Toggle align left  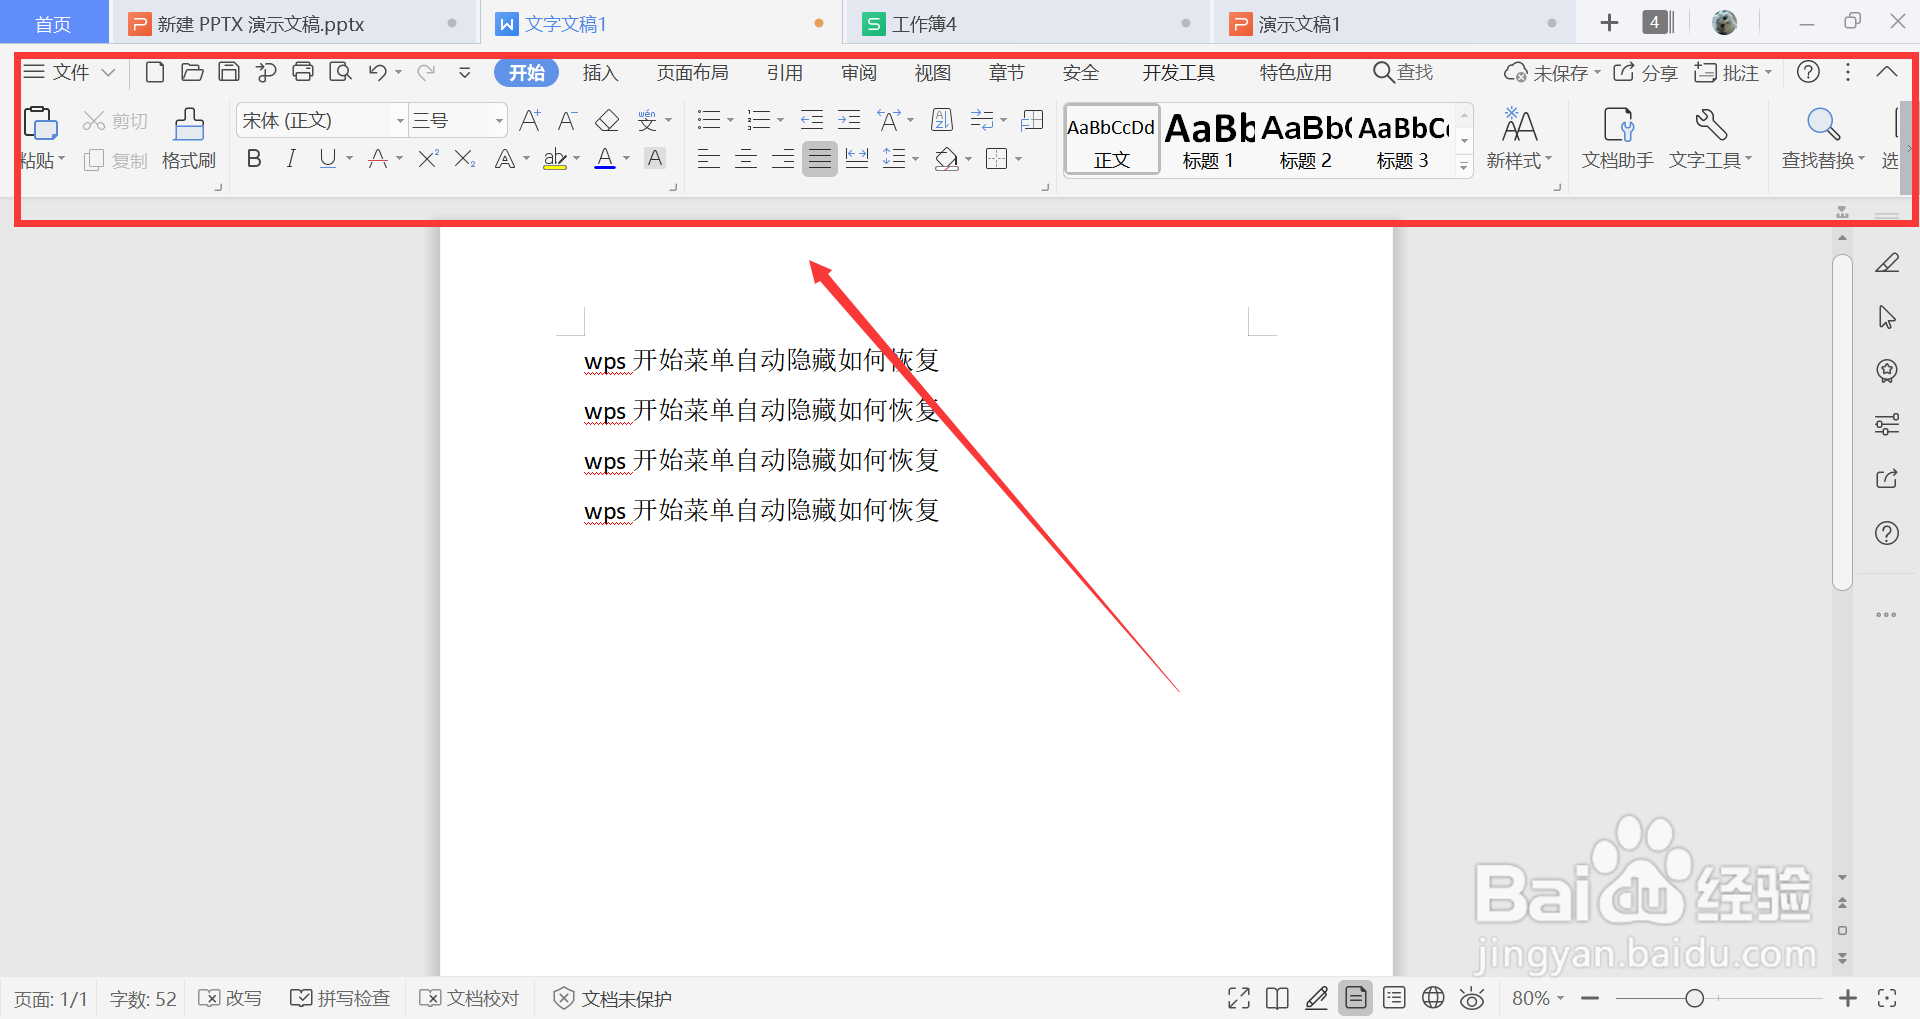(709, 158)
